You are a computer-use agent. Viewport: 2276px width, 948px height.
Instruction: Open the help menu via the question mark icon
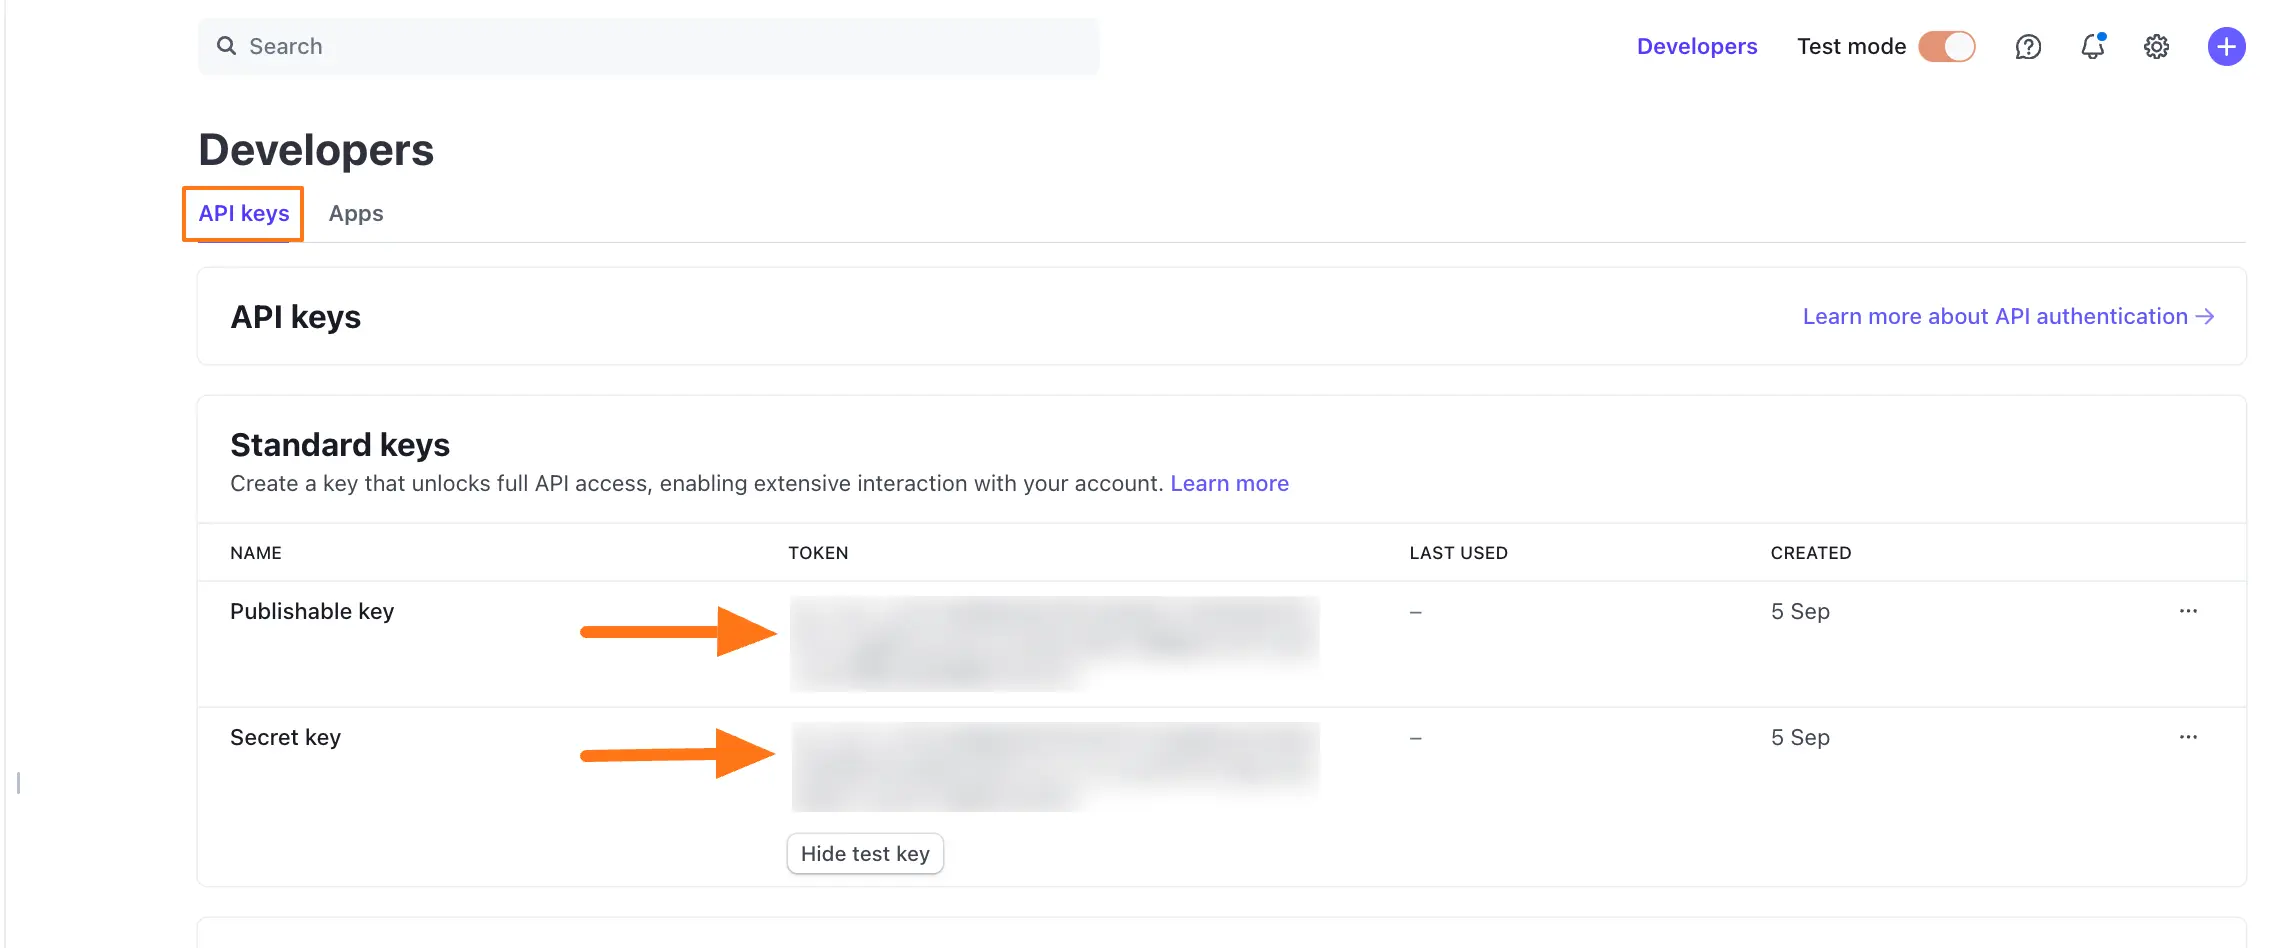2028,46
